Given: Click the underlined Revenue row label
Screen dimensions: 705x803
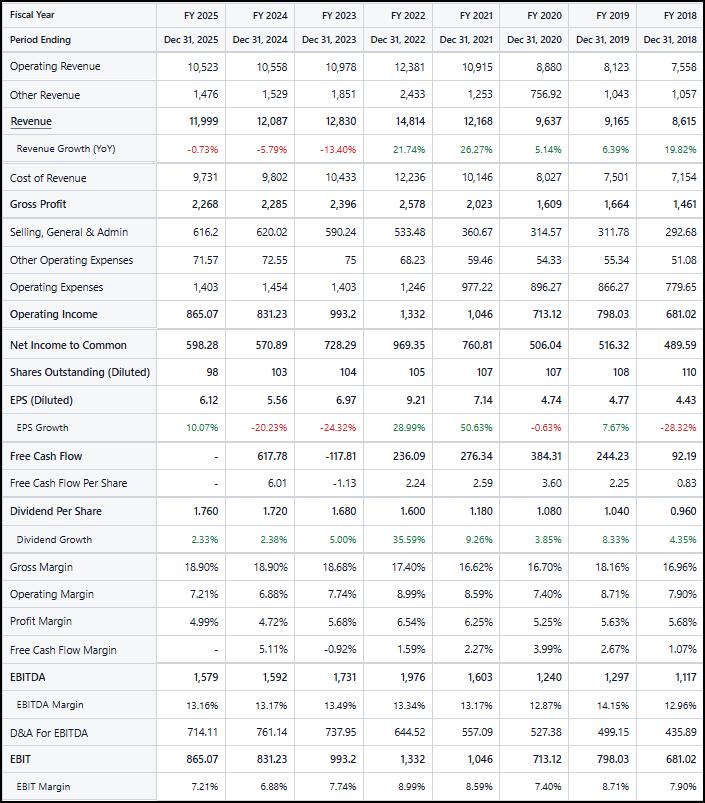Looking at the screenshot, I should [x=30, y=121].
